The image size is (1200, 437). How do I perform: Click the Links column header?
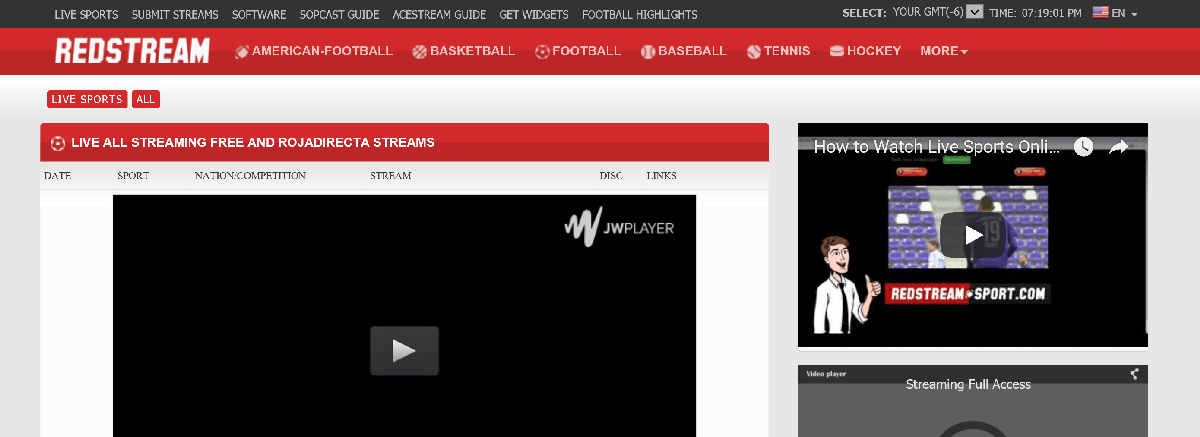661,176
